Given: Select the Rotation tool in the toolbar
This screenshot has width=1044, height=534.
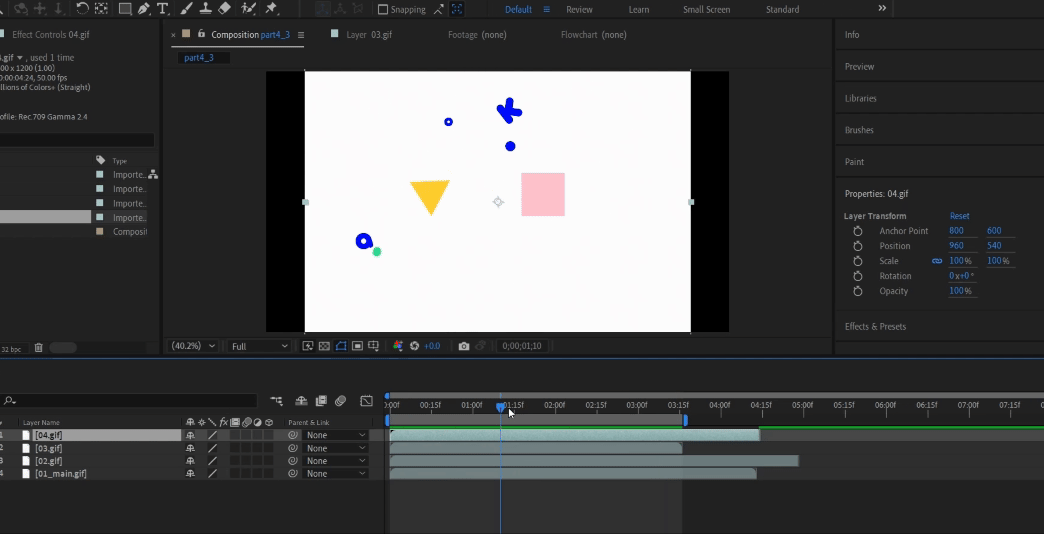Looking at the screenshot, I should (x=82, y=9).
